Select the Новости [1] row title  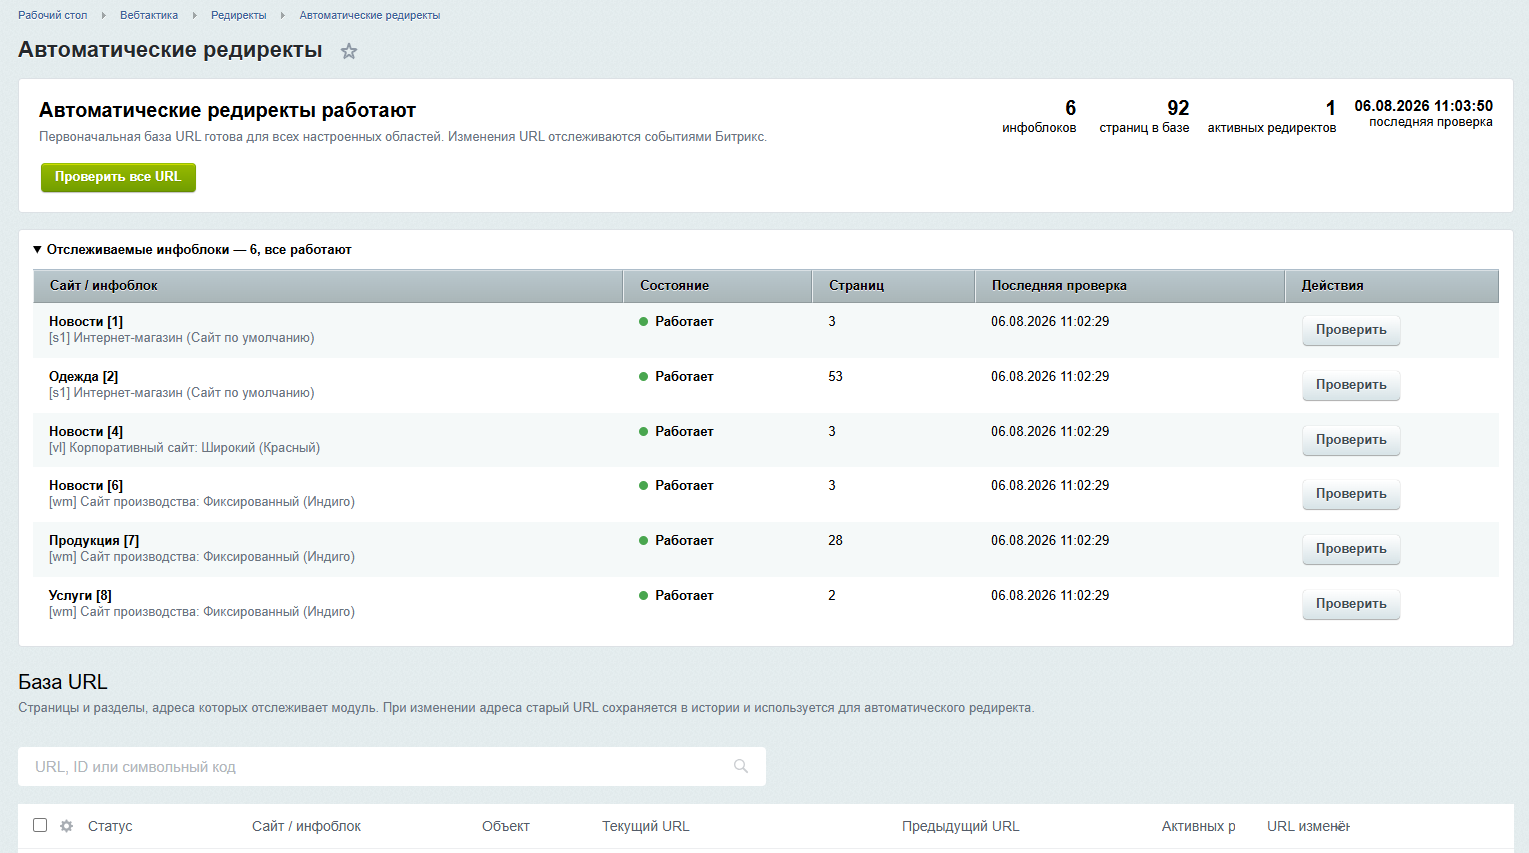pos(86,321)
